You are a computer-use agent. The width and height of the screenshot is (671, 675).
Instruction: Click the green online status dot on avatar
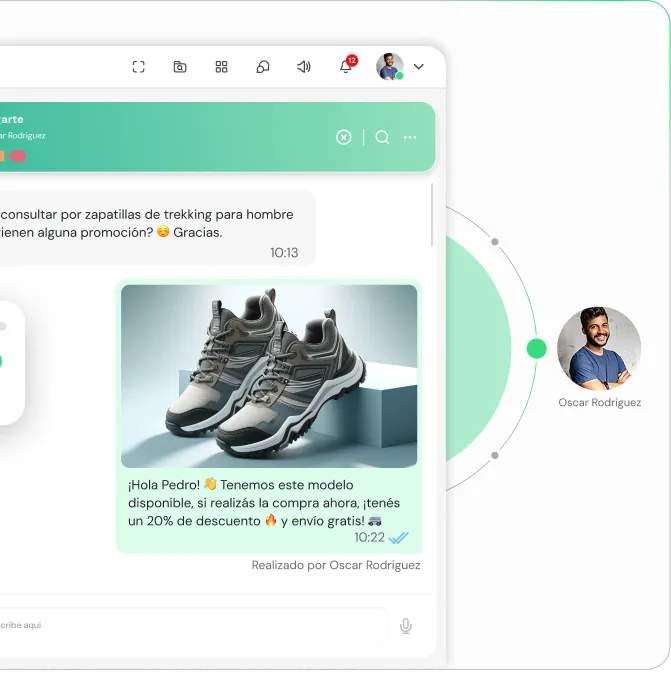[x=399, y=76]
